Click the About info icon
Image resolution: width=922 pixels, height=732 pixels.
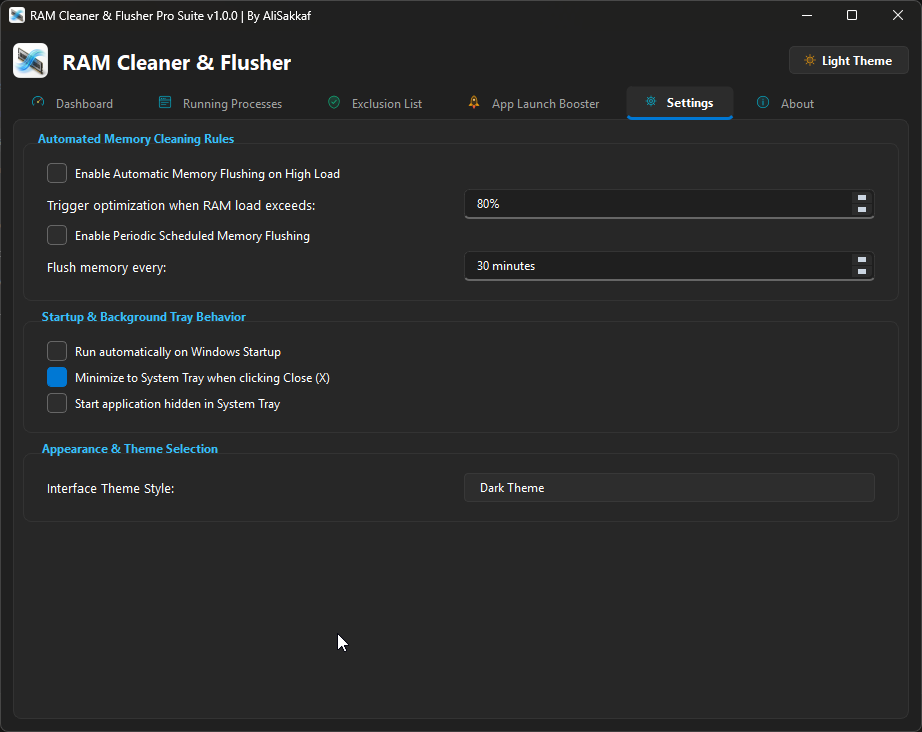763,102
